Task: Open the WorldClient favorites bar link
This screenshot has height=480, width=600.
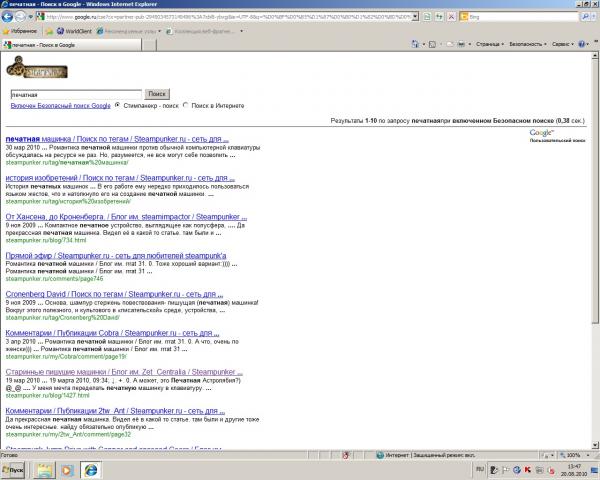Action: [x=74, y=31]
